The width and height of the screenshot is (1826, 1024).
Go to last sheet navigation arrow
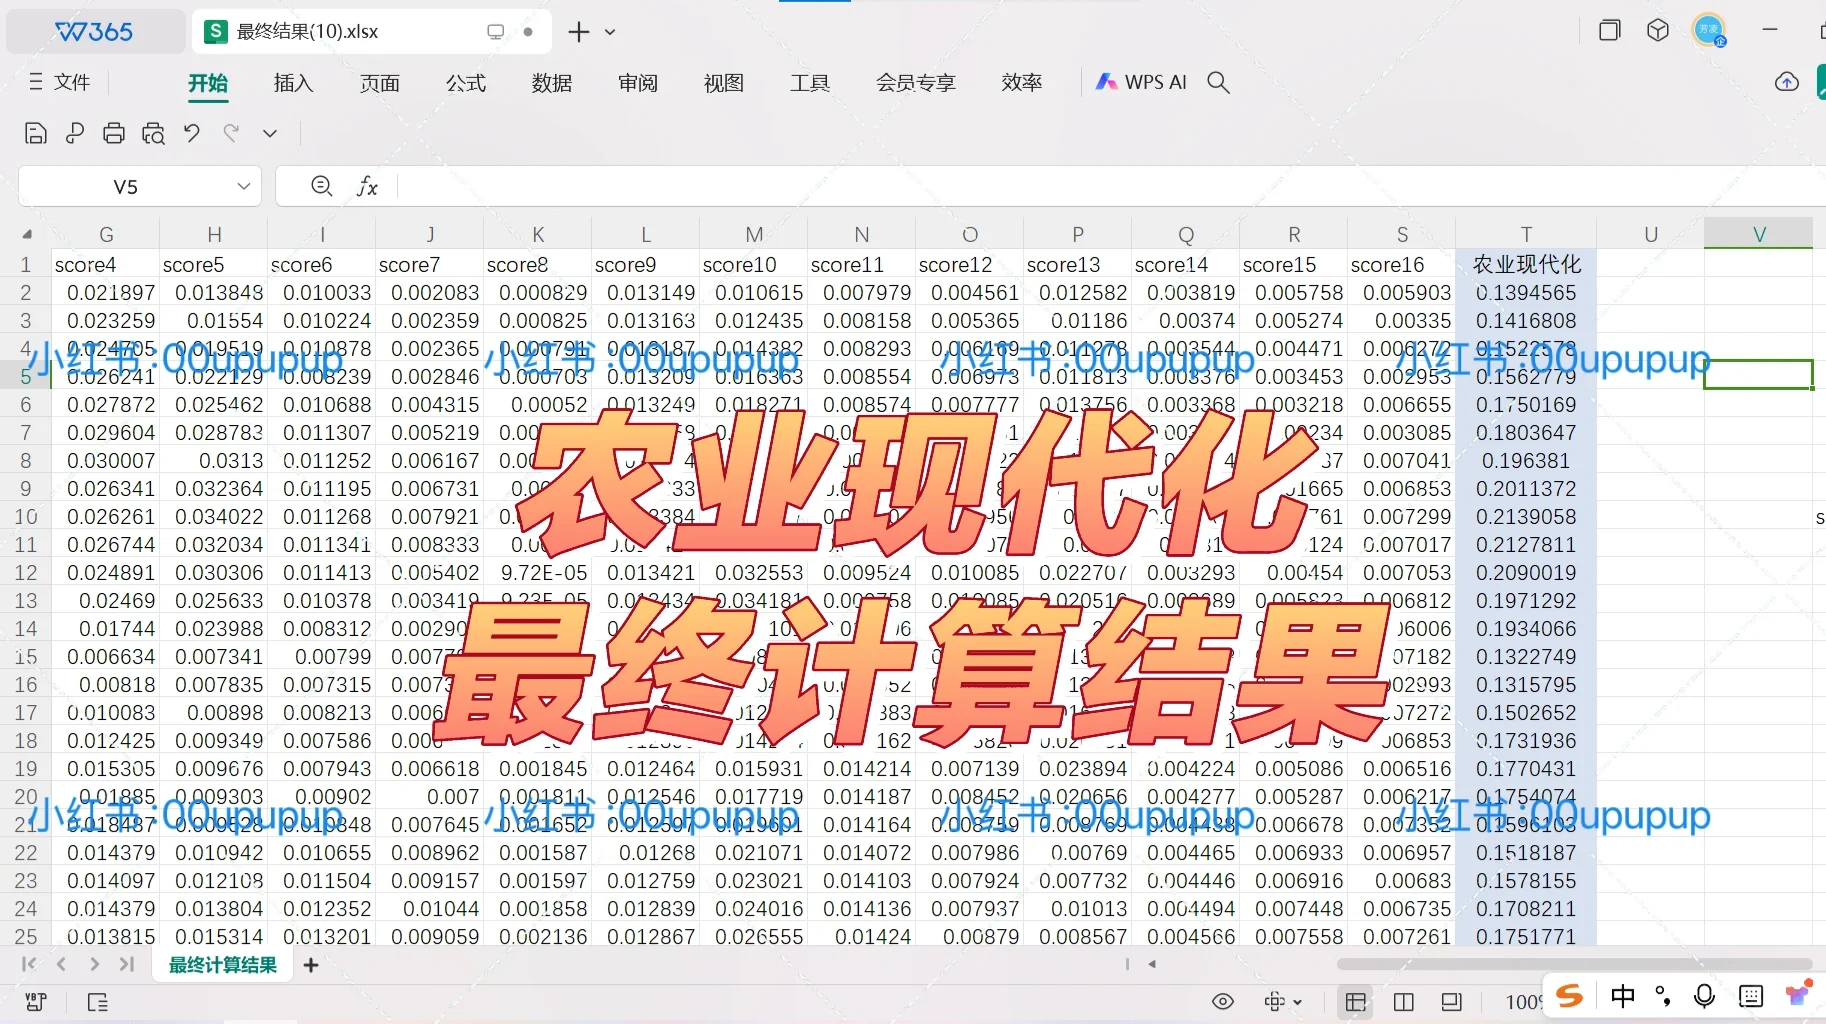point(126,964)
